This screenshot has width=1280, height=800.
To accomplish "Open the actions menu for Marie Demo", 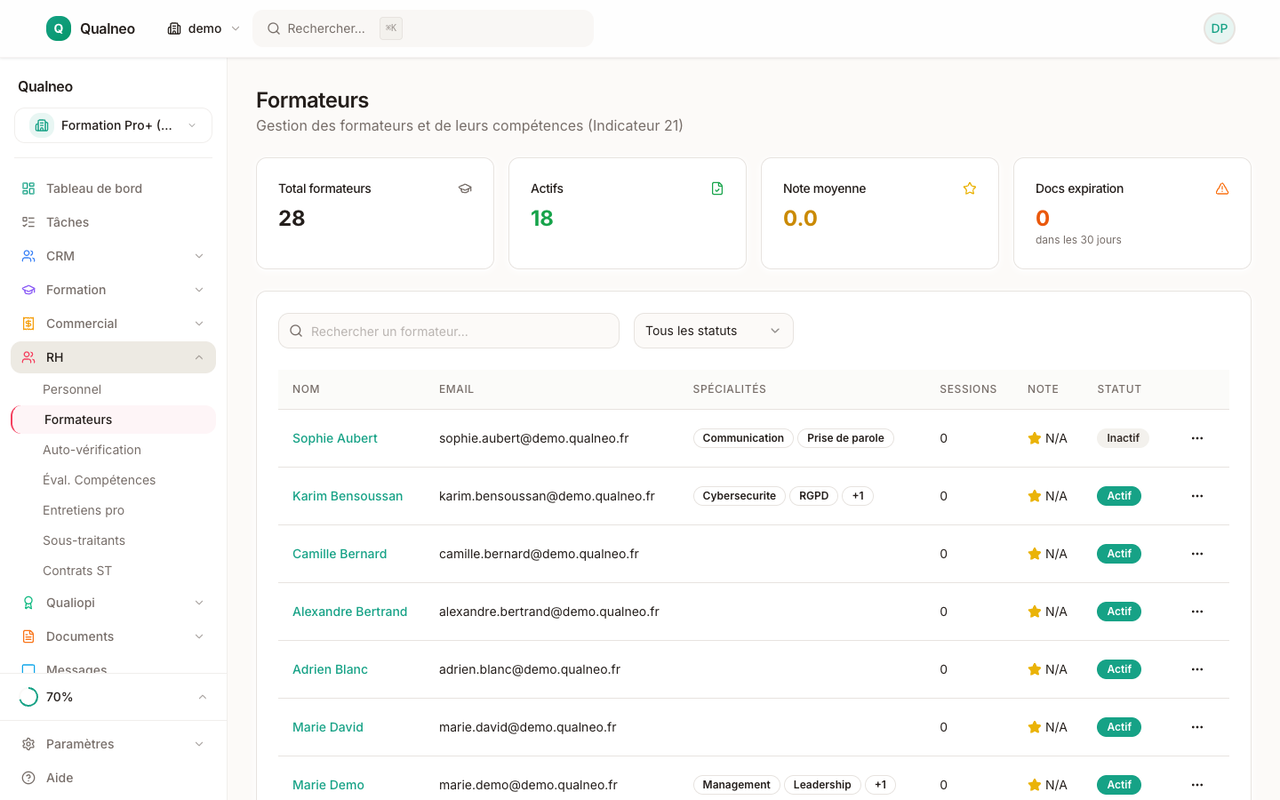I will pos(1197,785).
